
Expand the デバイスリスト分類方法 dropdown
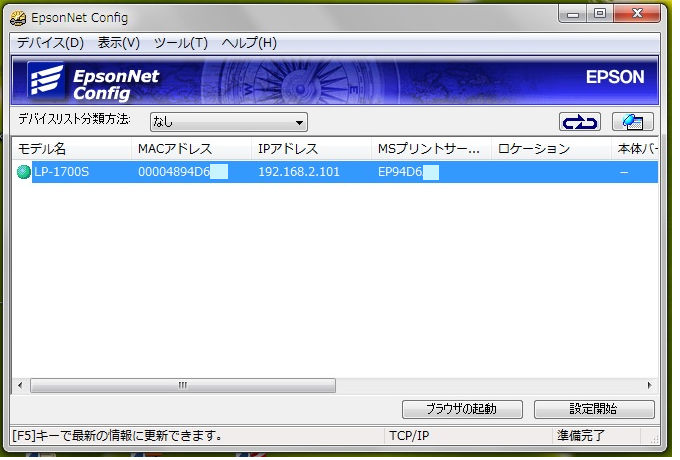coord(229,122)
